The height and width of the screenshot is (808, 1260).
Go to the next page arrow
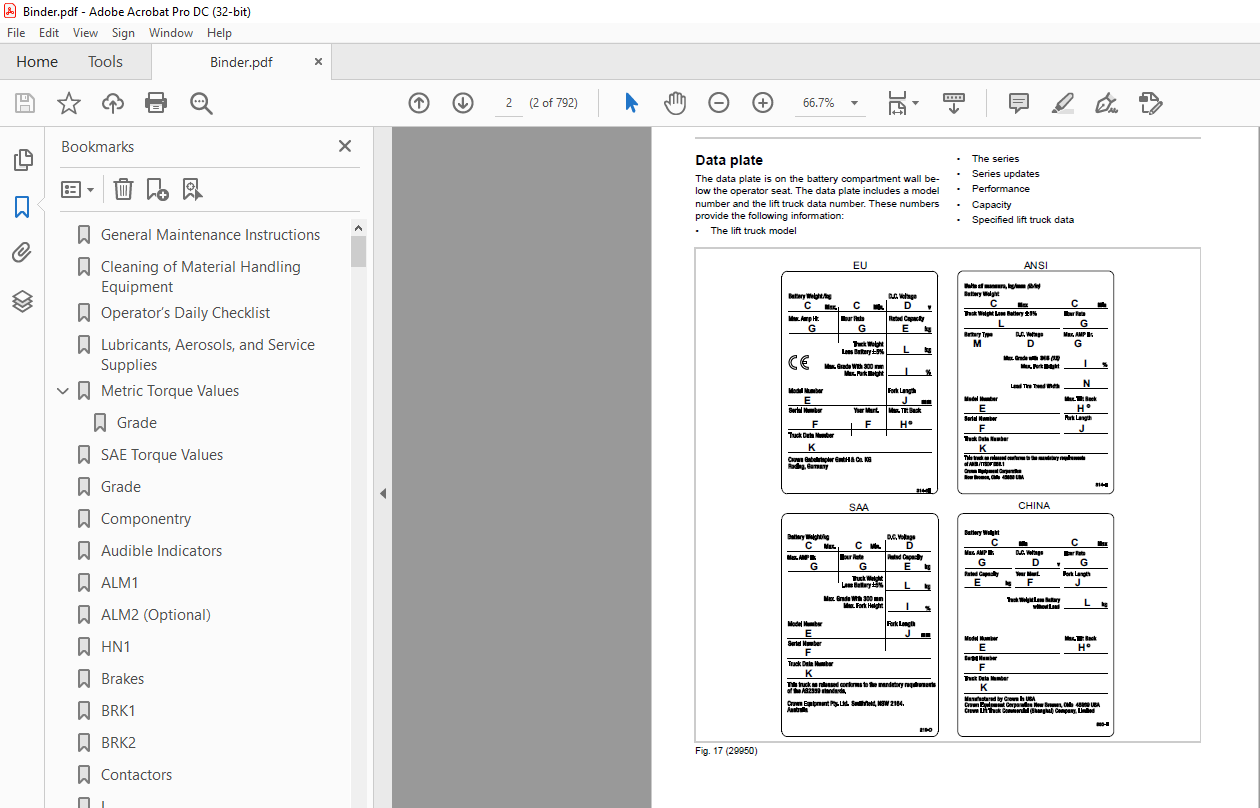pos(463,103)
